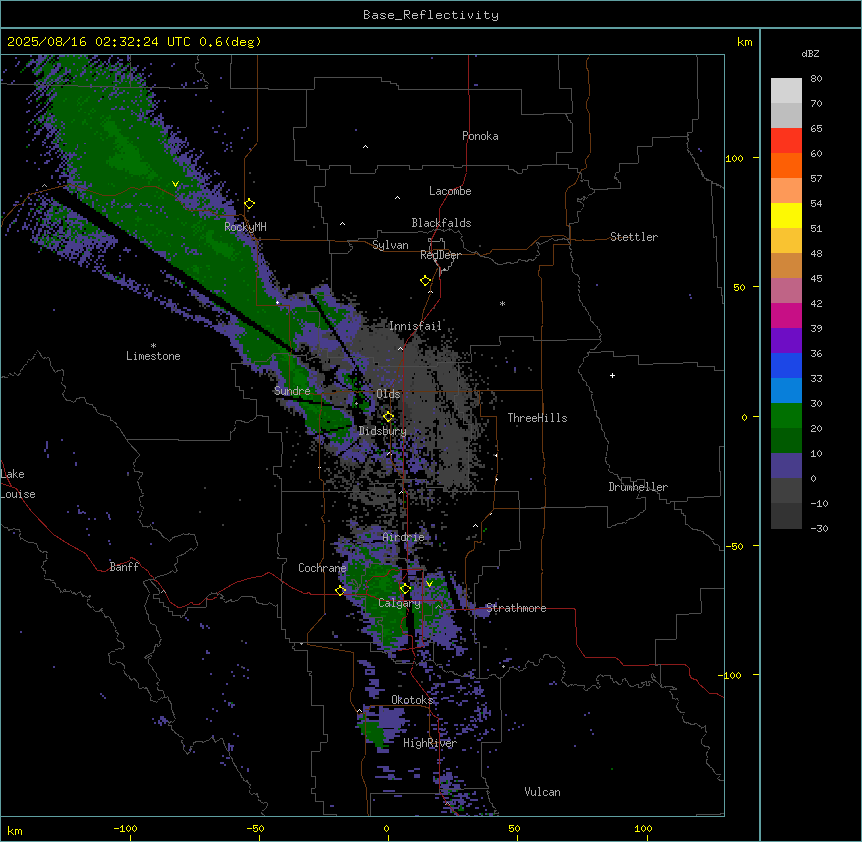Screen dimensions: 862x842
Task: Click the yellow marker south of RedDeer
Action: [x=426, y=281]
